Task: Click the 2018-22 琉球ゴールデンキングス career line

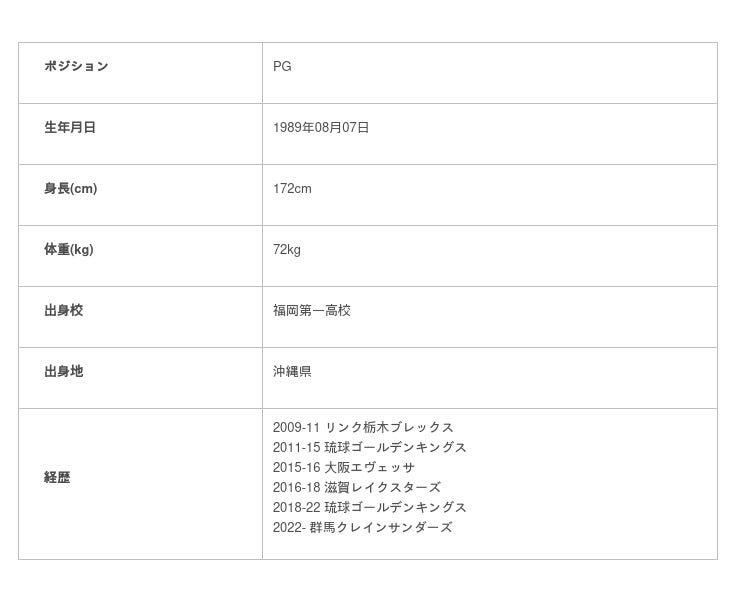Action: 370,508
